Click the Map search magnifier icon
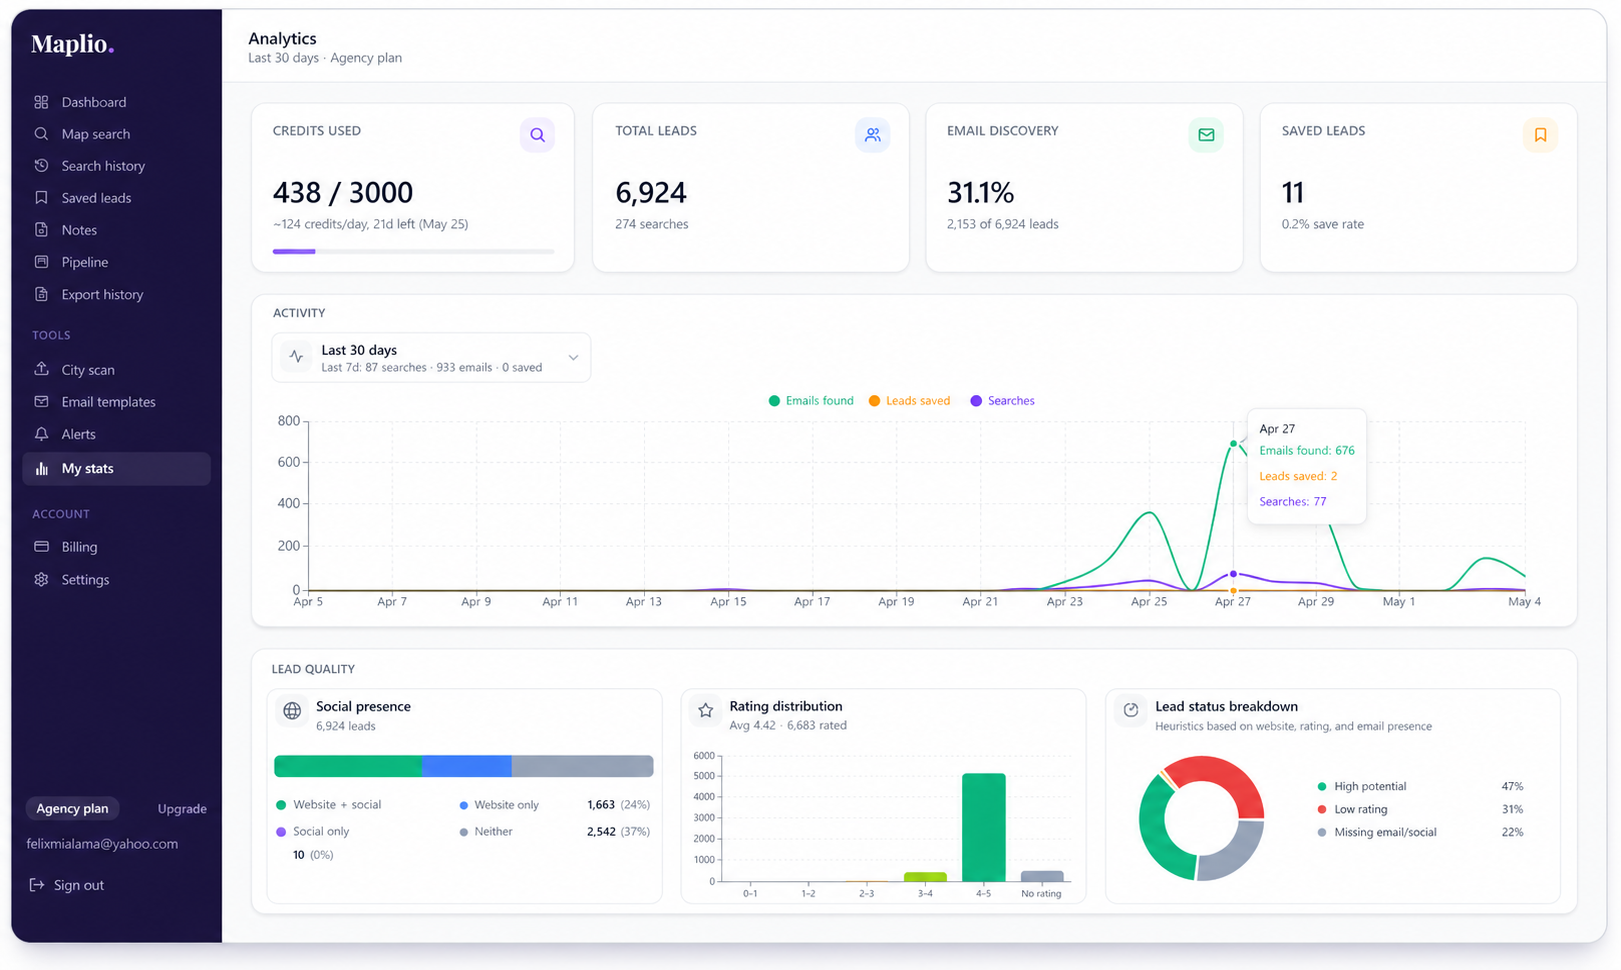Viewport: 1621px width, 970px height. [41, 134]
